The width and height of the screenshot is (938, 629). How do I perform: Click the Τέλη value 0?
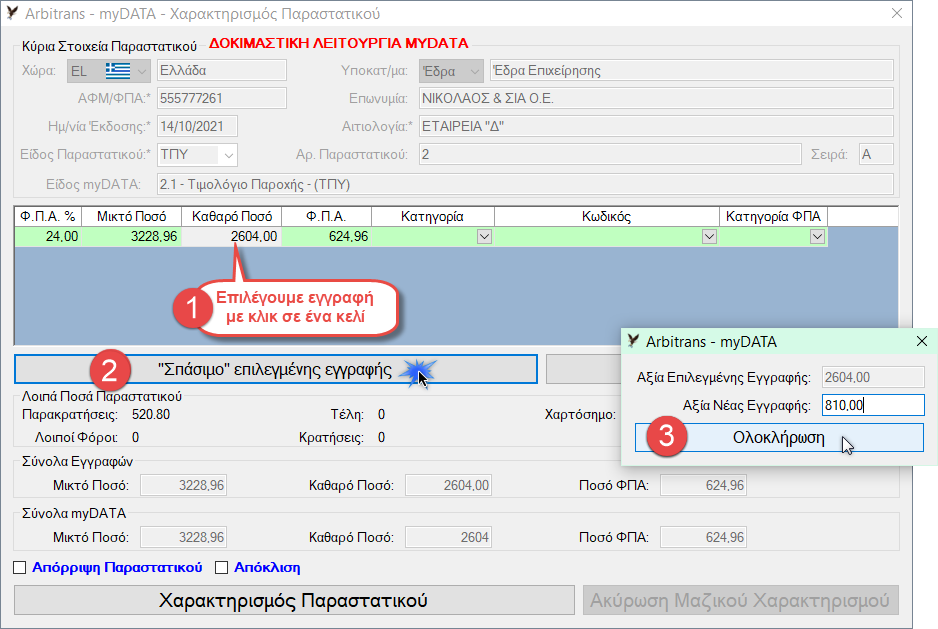pyautogui.click(x=382, y=414)
